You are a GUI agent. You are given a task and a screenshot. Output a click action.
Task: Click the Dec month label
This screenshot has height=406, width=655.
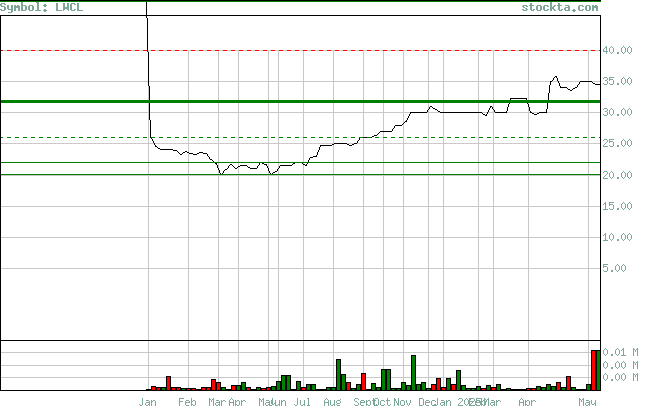click(427, 401)
